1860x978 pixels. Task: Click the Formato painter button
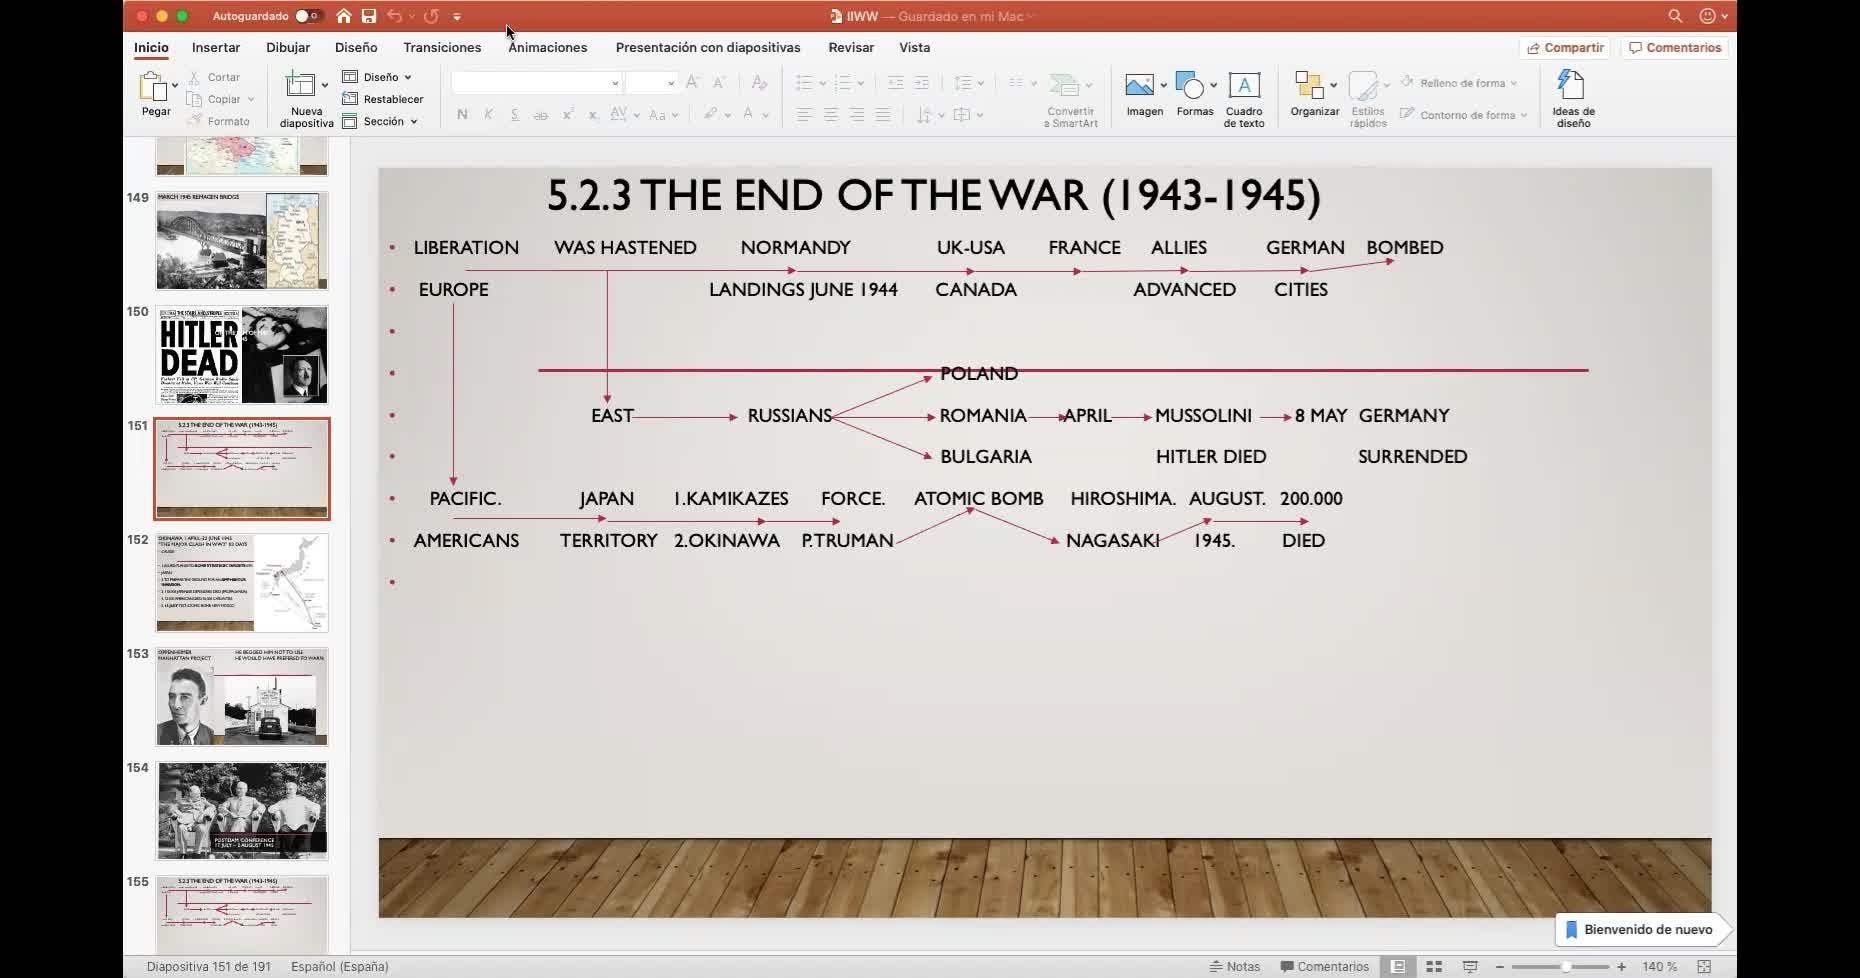(219, 121)
